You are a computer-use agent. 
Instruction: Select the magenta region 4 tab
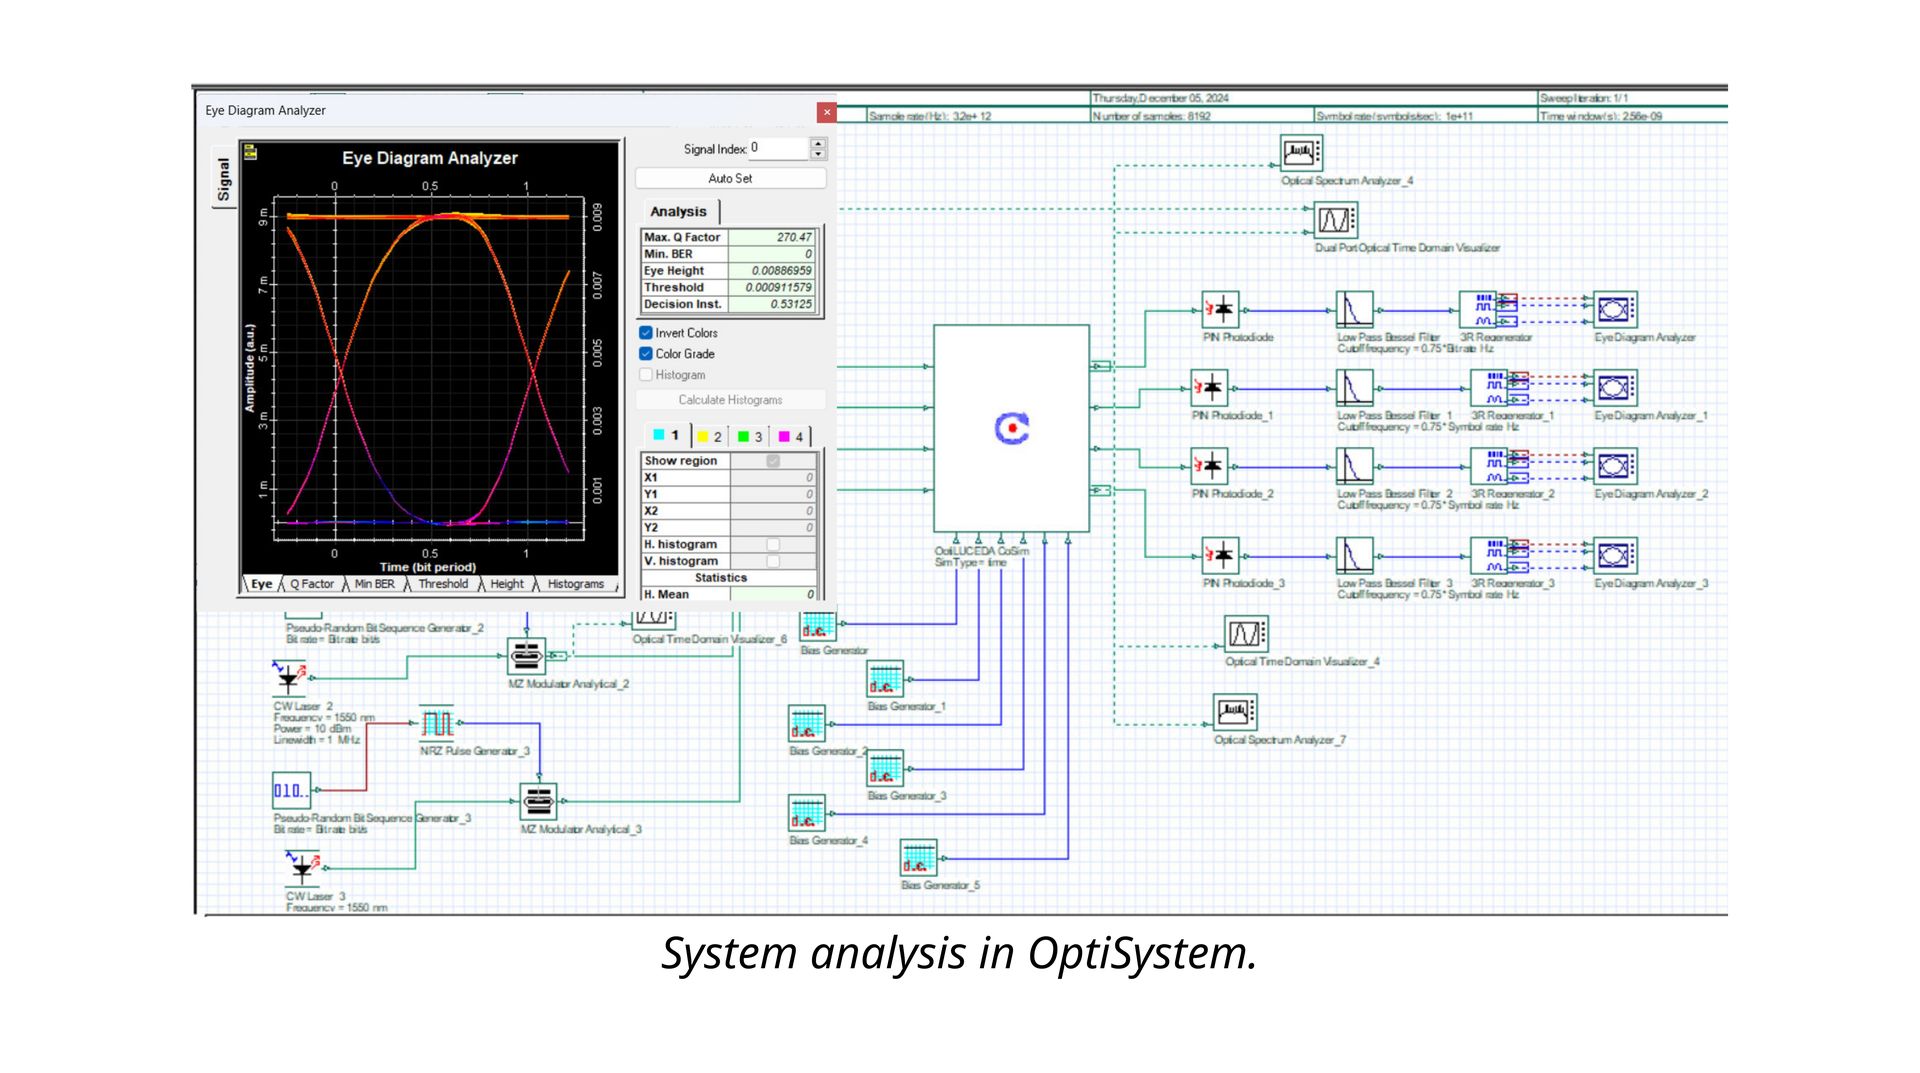791,437
